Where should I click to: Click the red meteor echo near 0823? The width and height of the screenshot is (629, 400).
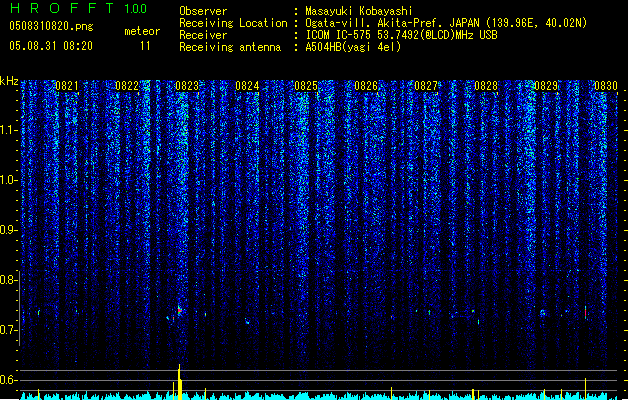(x=179, y=311)
